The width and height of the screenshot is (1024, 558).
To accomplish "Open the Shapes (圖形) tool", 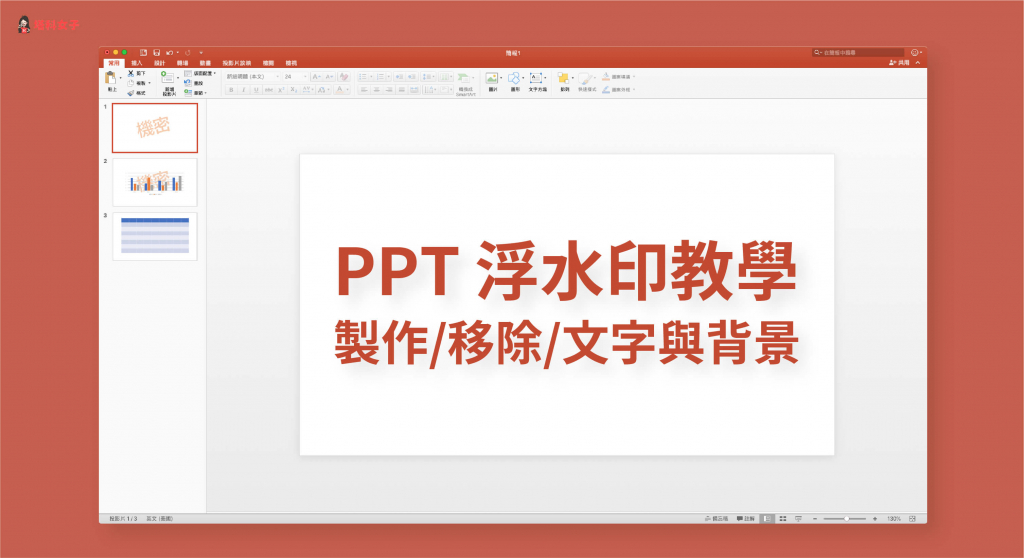I will pos(514,79).
